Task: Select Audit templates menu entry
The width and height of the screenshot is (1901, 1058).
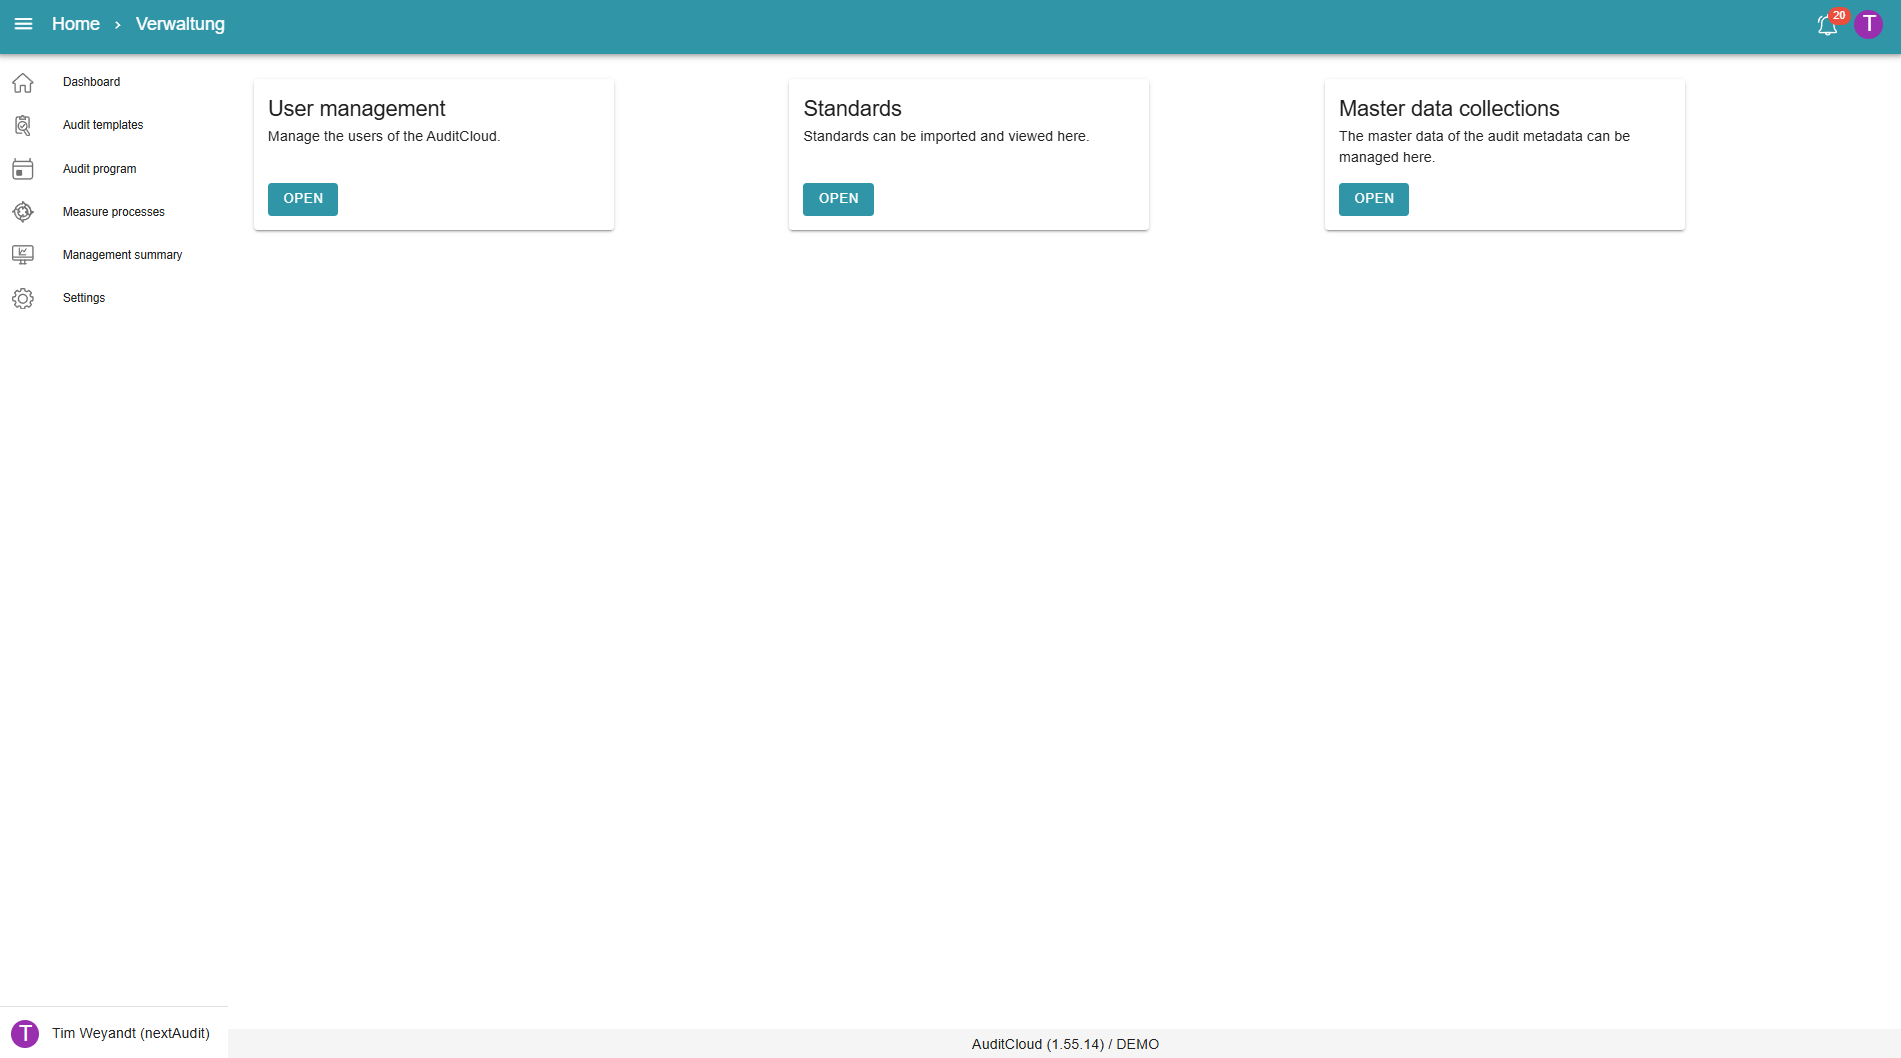Action: 103,125
